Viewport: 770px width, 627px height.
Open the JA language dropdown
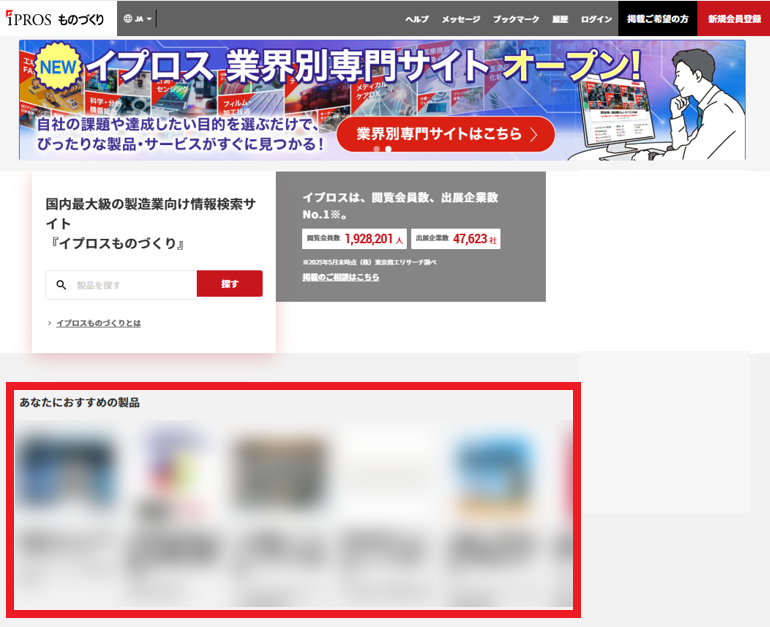pos(144,19)
